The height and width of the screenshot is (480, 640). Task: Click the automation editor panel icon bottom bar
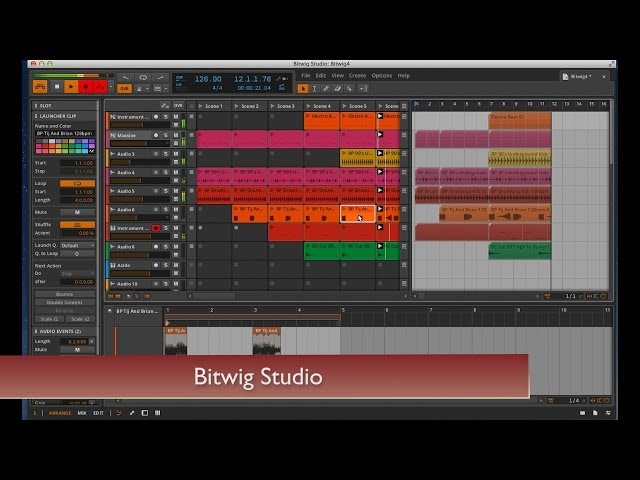pyautogui.click(x=132, y=413)
